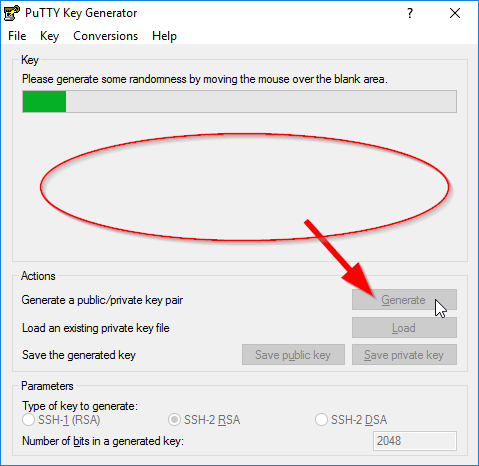The image size is (479, 466).
Task: Click the green randomness progress bar
Action: (x=239, y=101)
